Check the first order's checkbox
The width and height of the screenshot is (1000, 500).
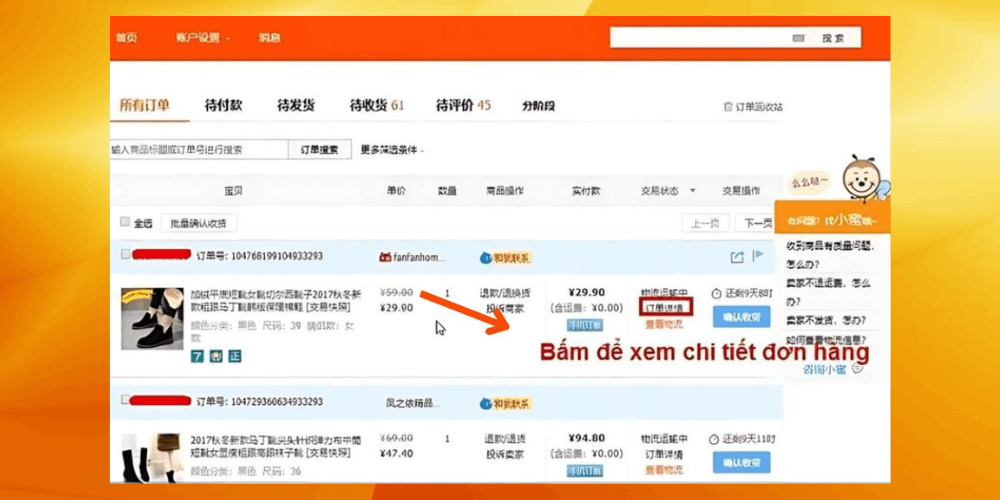[125, 255]
